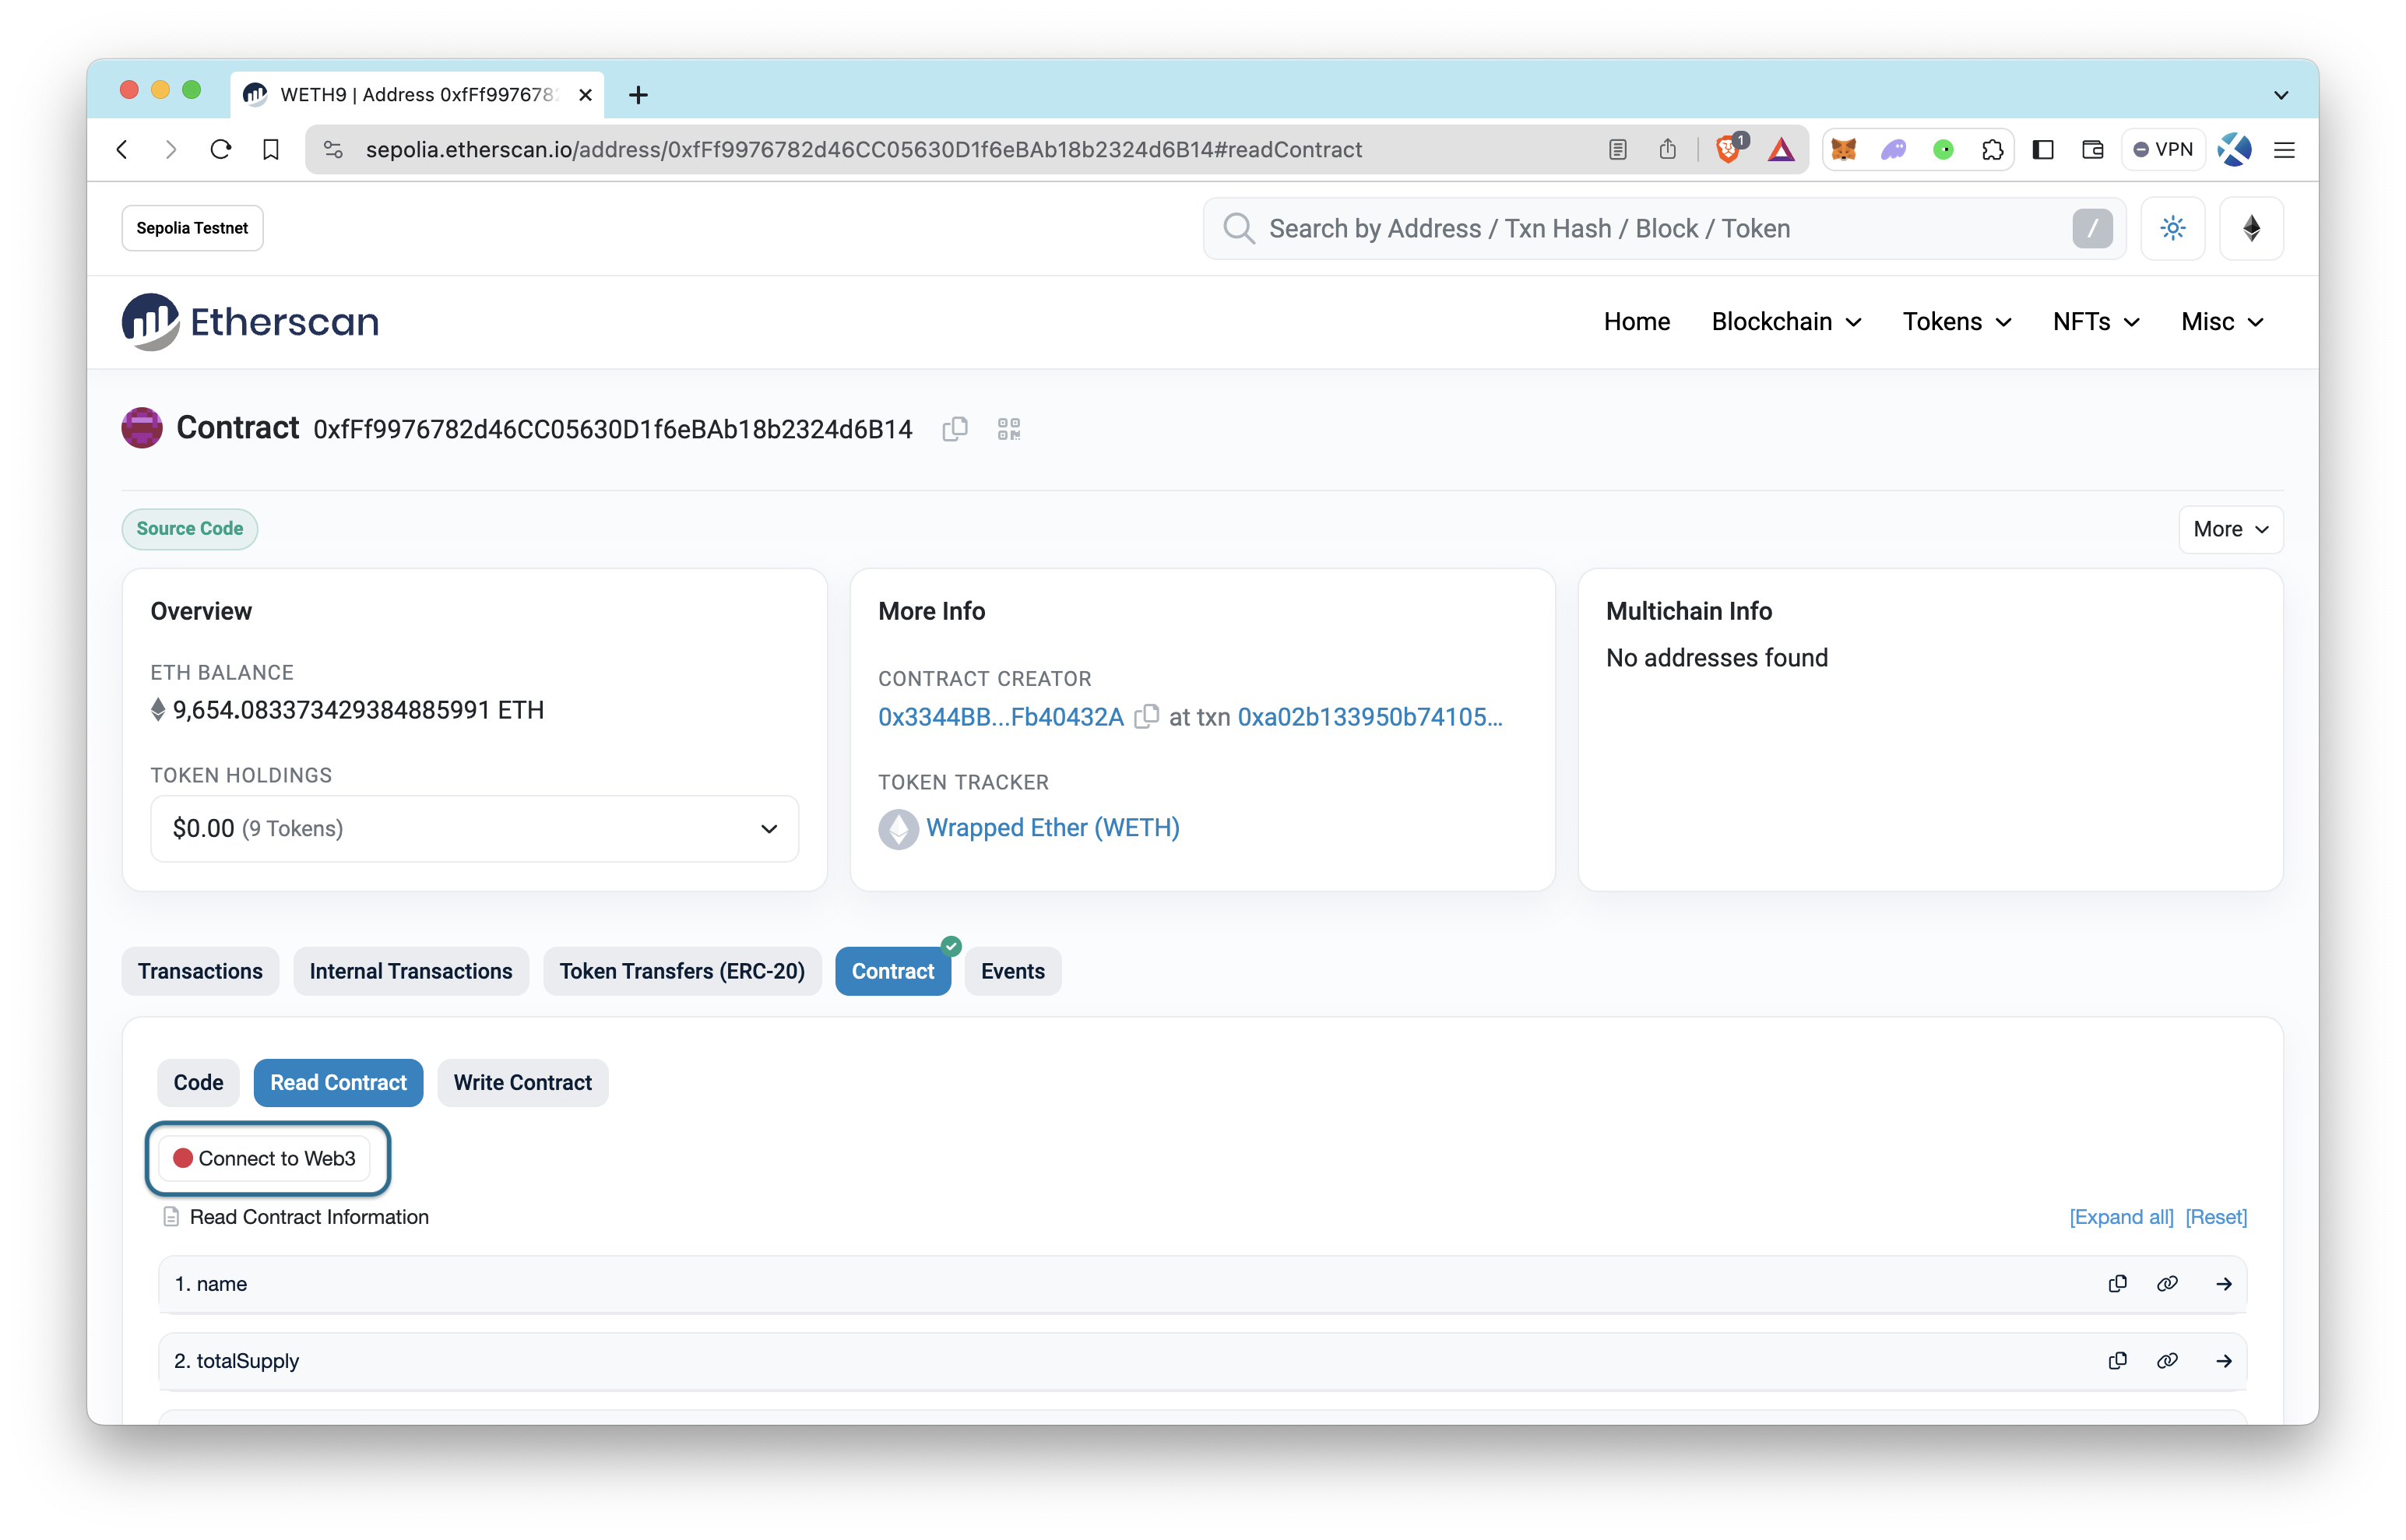Screen dimensions: 2406x1540
Task: Reload the current page
Action: pyautogui.click(x=221, y=149)
